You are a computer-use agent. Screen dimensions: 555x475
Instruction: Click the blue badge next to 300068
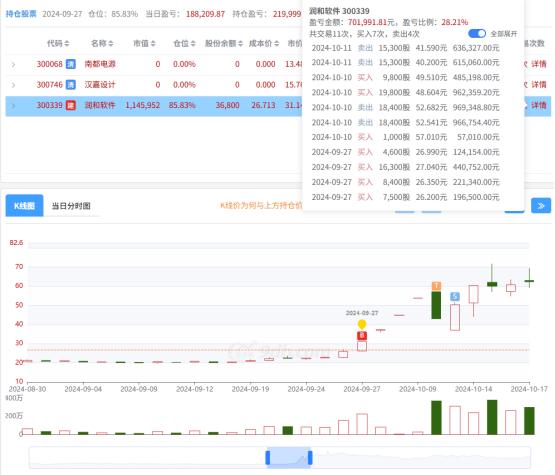pyautogui.click(x=71, y=64)
